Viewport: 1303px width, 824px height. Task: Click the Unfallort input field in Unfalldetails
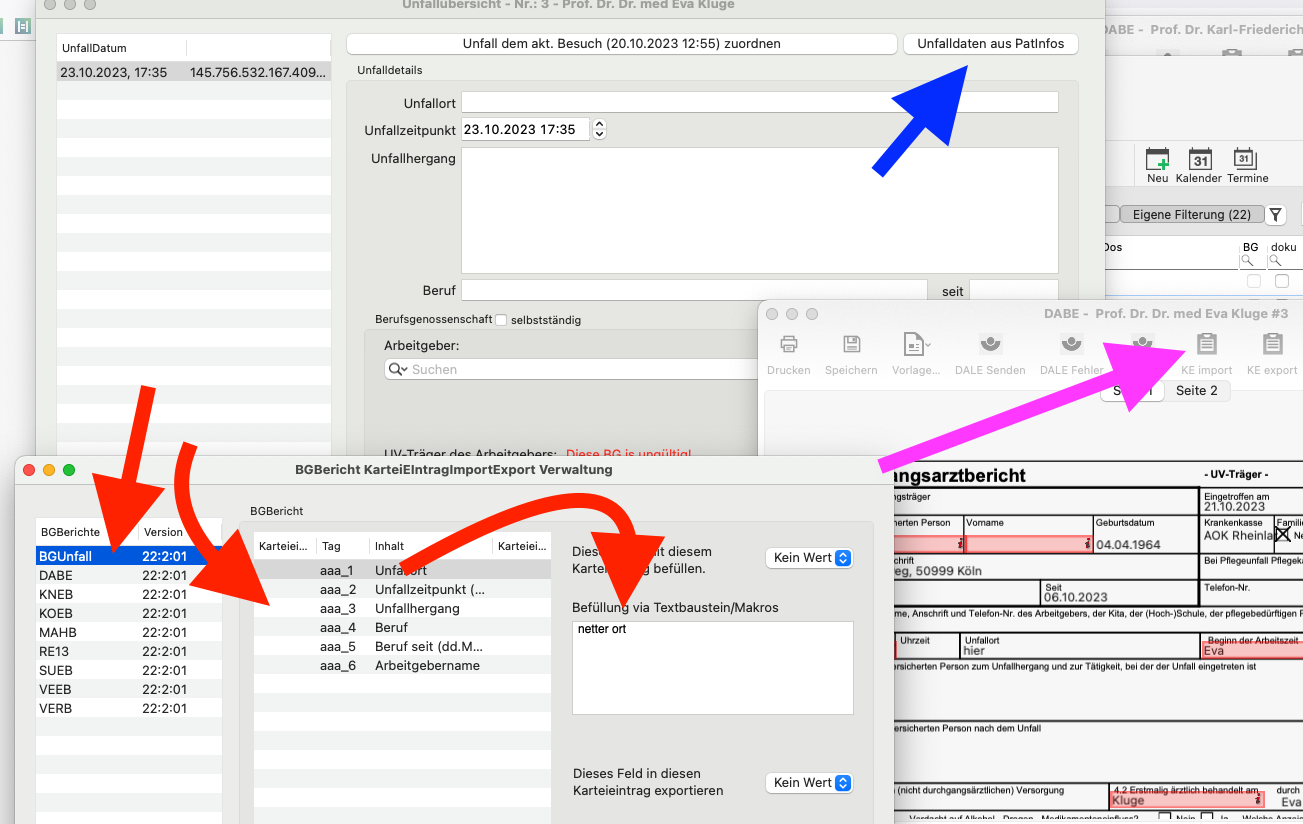(759, 102)
